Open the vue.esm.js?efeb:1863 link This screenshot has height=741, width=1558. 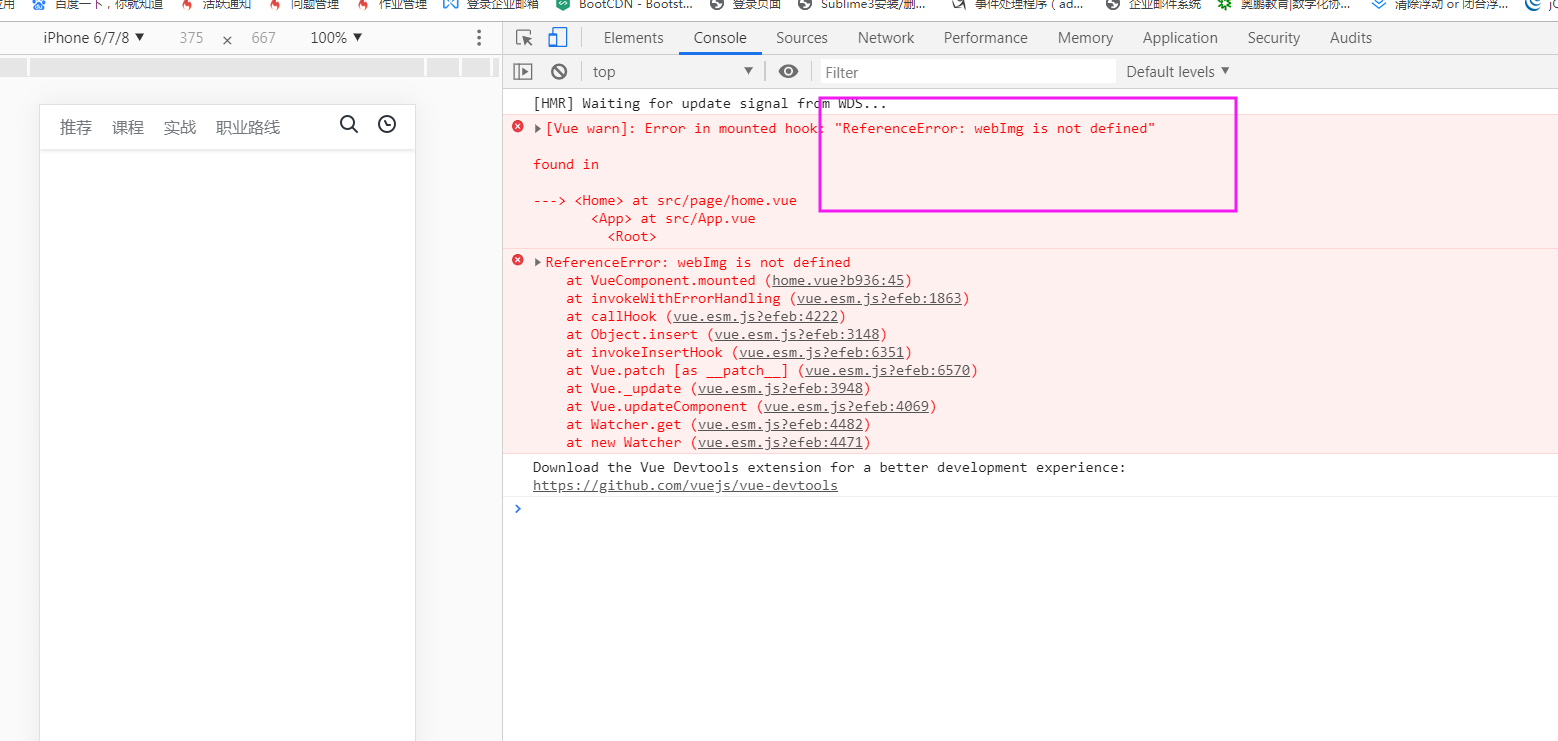click(879, 298)
